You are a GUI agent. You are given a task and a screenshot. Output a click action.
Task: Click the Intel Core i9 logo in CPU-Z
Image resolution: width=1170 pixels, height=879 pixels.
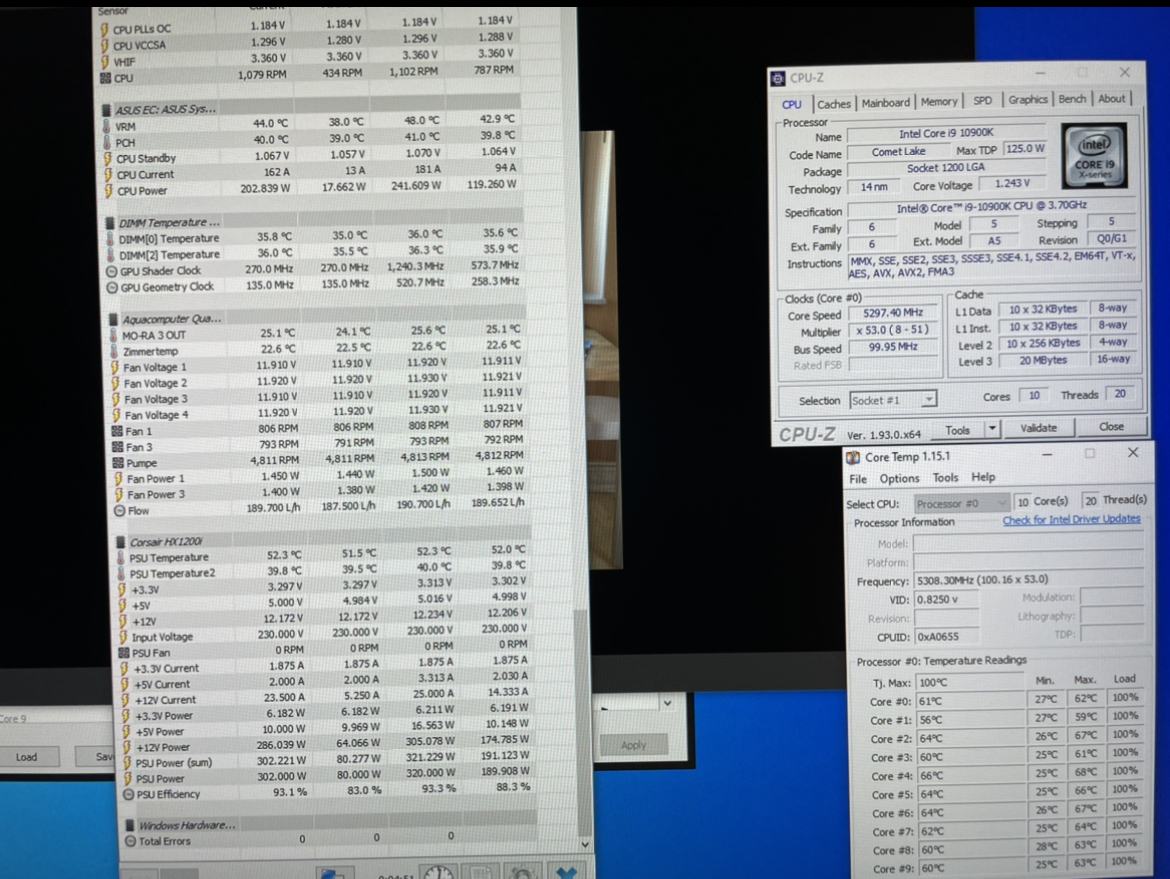click(x=1094, y=156)
